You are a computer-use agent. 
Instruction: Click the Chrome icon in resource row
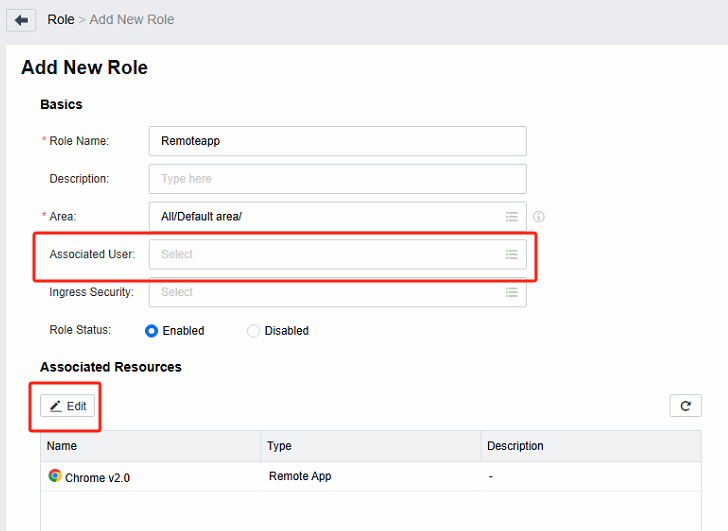pos(54,476)
